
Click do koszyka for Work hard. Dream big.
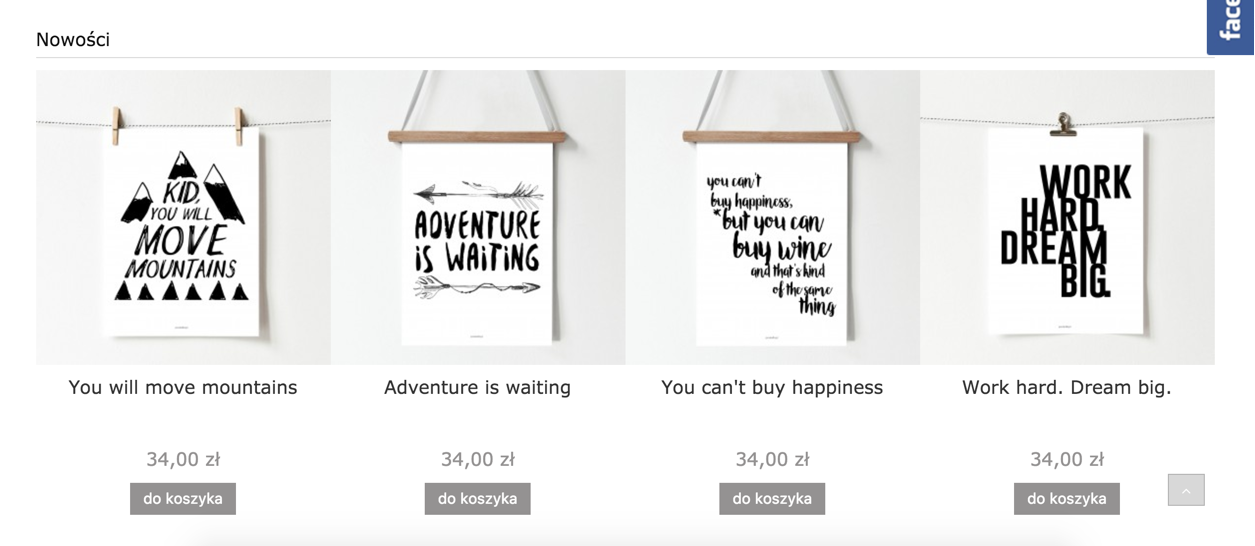[x=1066, y=498]
